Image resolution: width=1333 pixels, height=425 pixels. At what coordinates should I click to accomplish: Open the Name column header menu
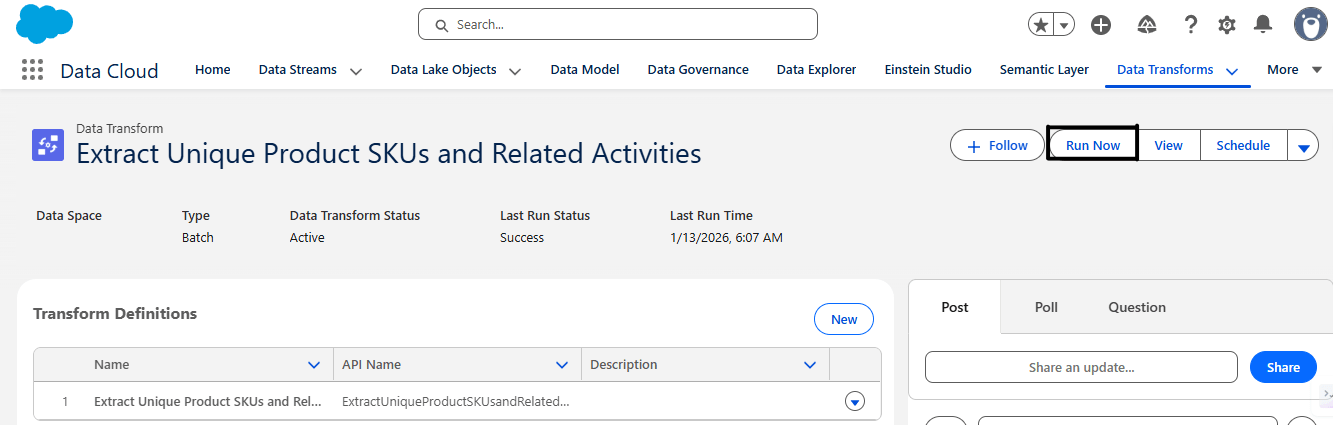coord(314,365)
